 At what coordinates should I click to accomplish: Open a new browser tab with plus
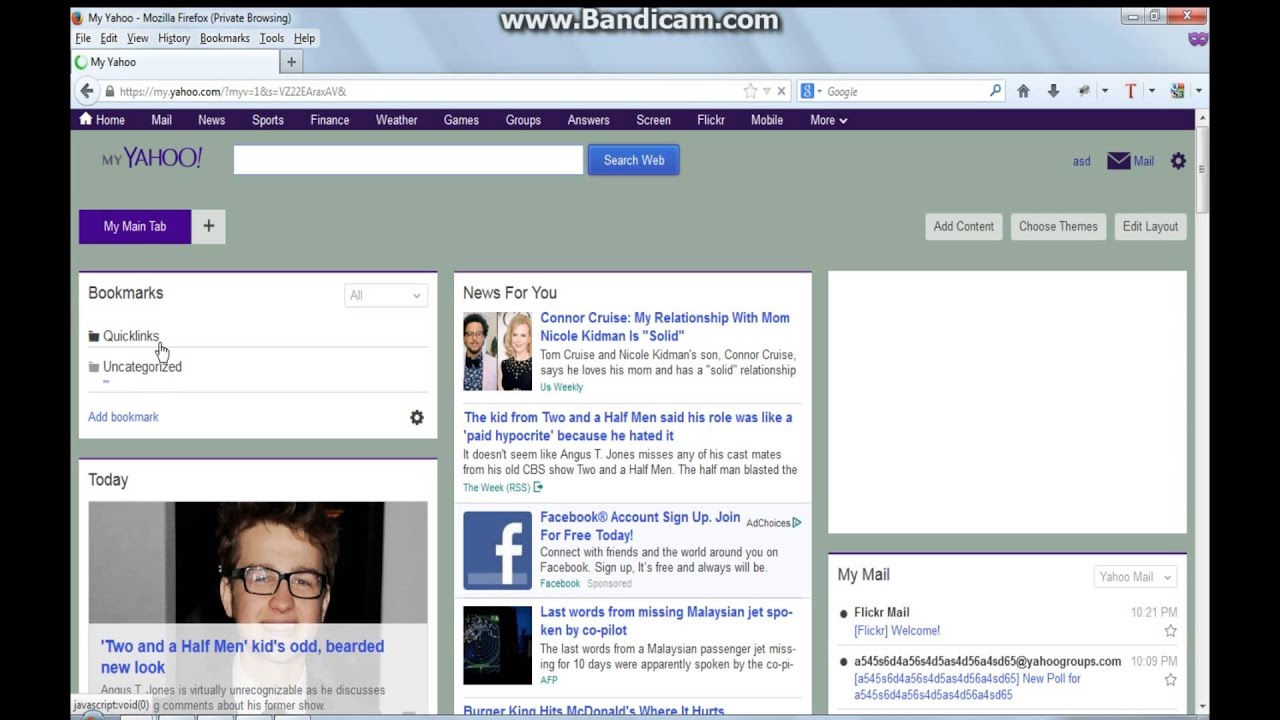(x=291, y=62)
